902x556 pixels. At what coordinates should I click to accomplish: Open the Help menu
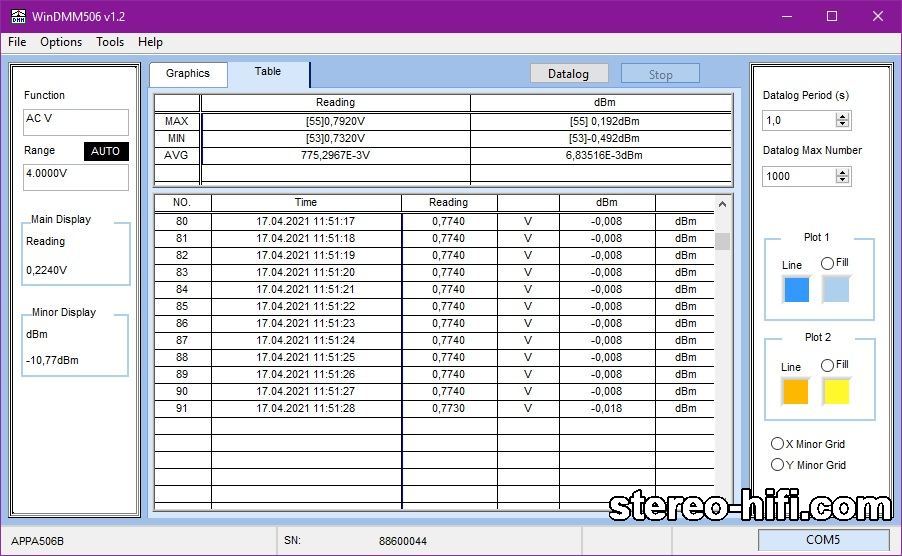point(150,42)
